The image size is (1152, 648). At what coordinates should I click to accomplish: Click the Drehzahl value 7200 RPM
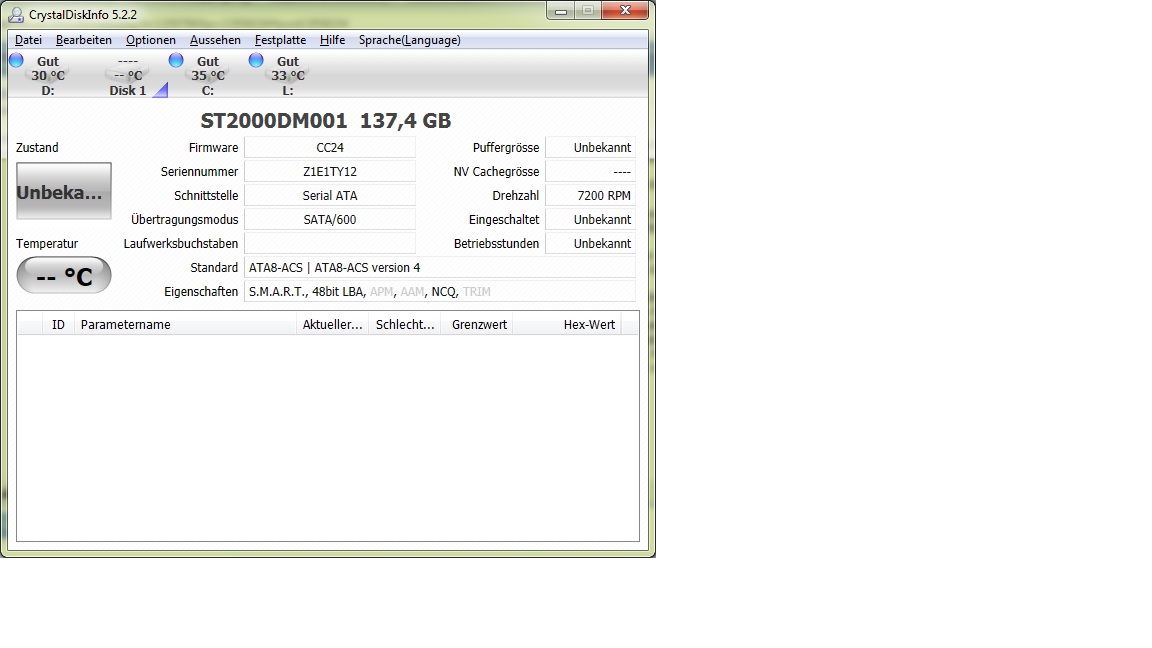click(x=591, y=195)
